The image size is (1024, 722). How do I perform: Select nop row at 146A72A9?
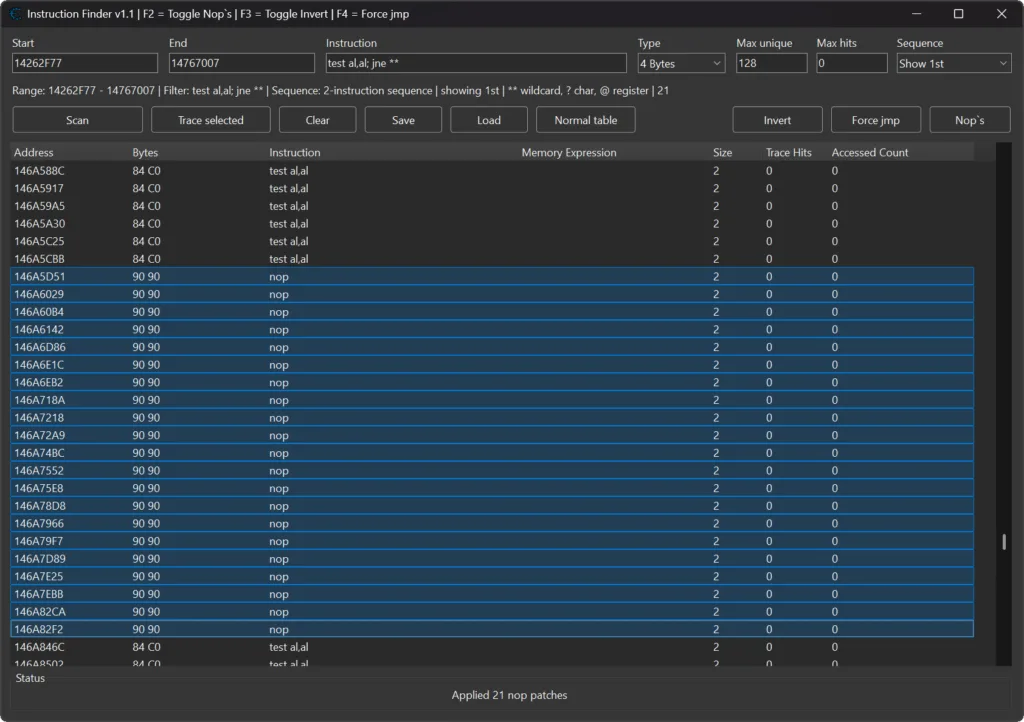[x=492, y=435]
